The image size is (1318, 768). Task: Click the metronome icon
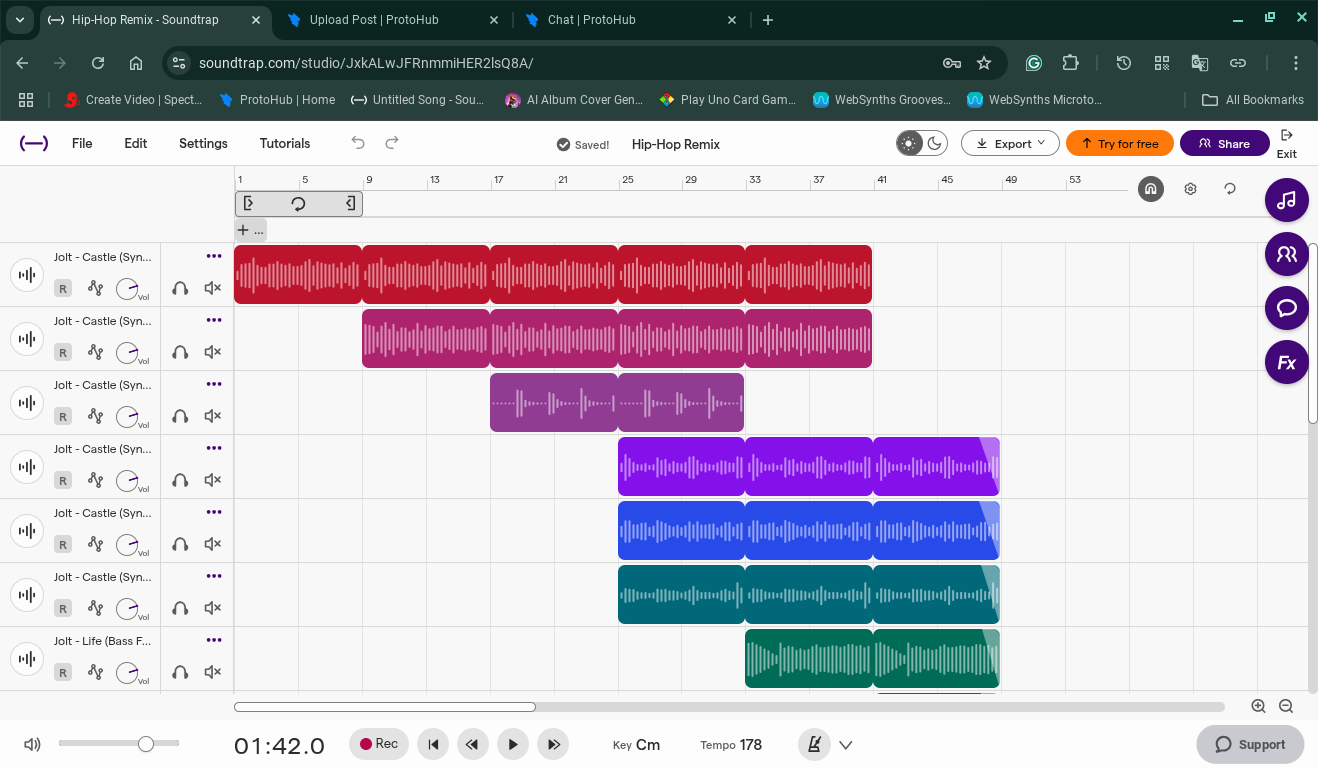(x=815, y=745)
